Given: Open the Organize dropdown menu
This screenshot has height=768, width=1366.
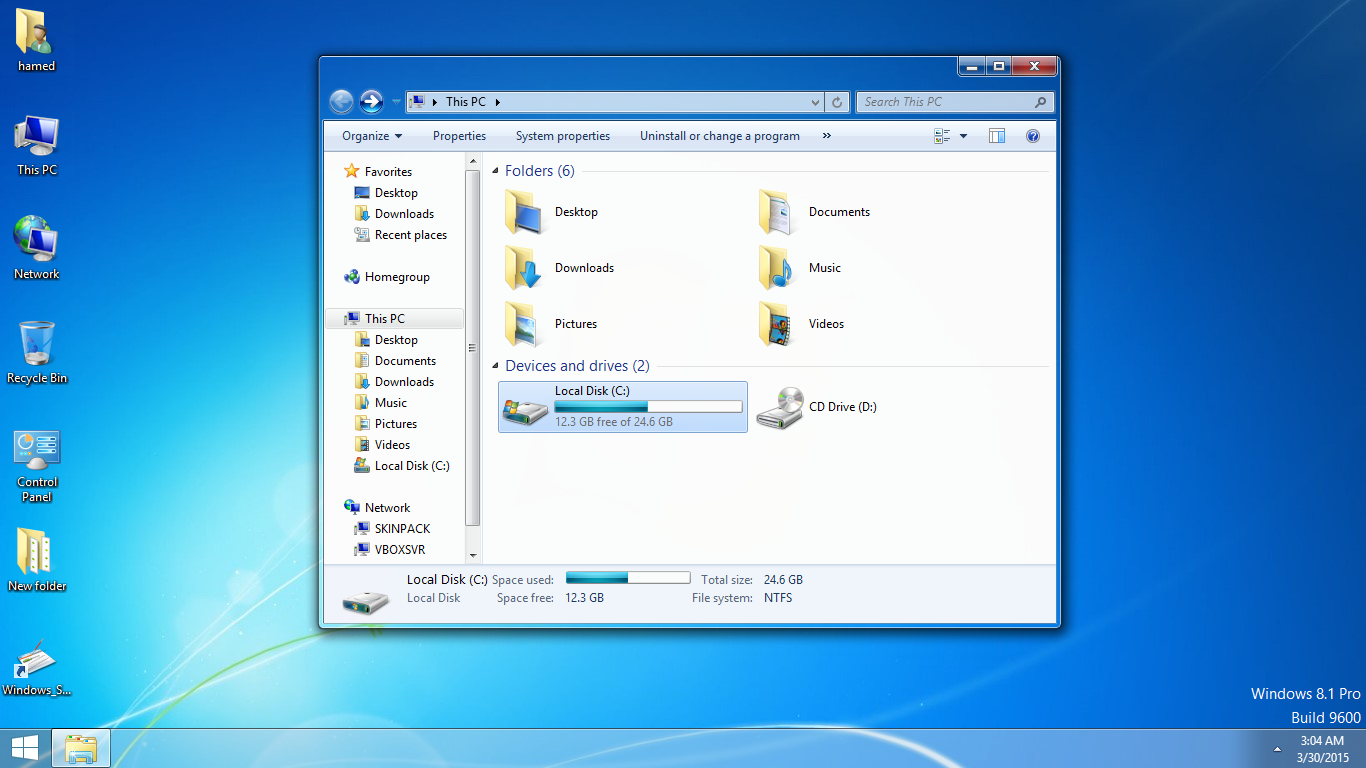Looking at the screenshot, I should (371, 136).
